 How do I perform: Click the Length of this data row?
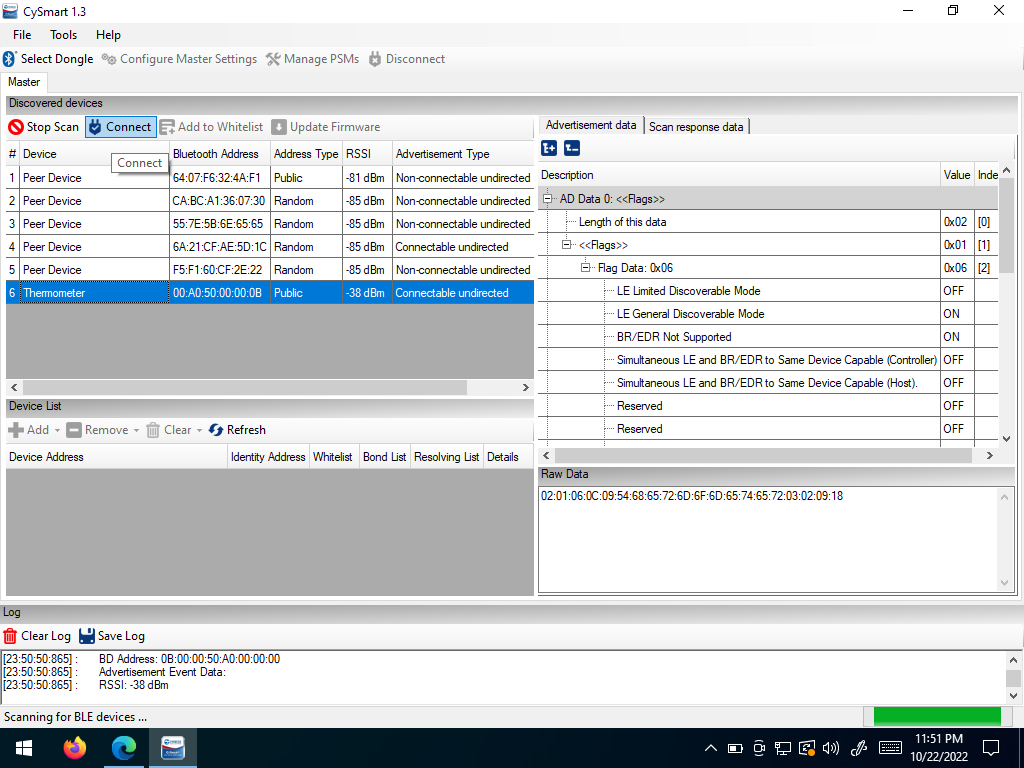coord(768,222)
